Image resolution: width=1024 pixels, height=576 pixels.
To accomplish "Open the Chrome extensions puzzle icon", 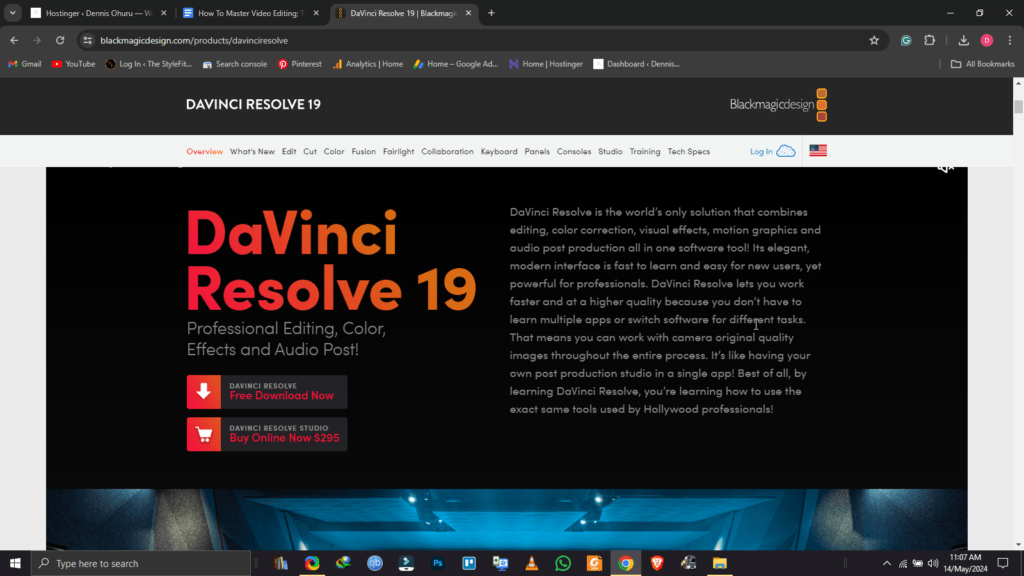I will point(929,40).
